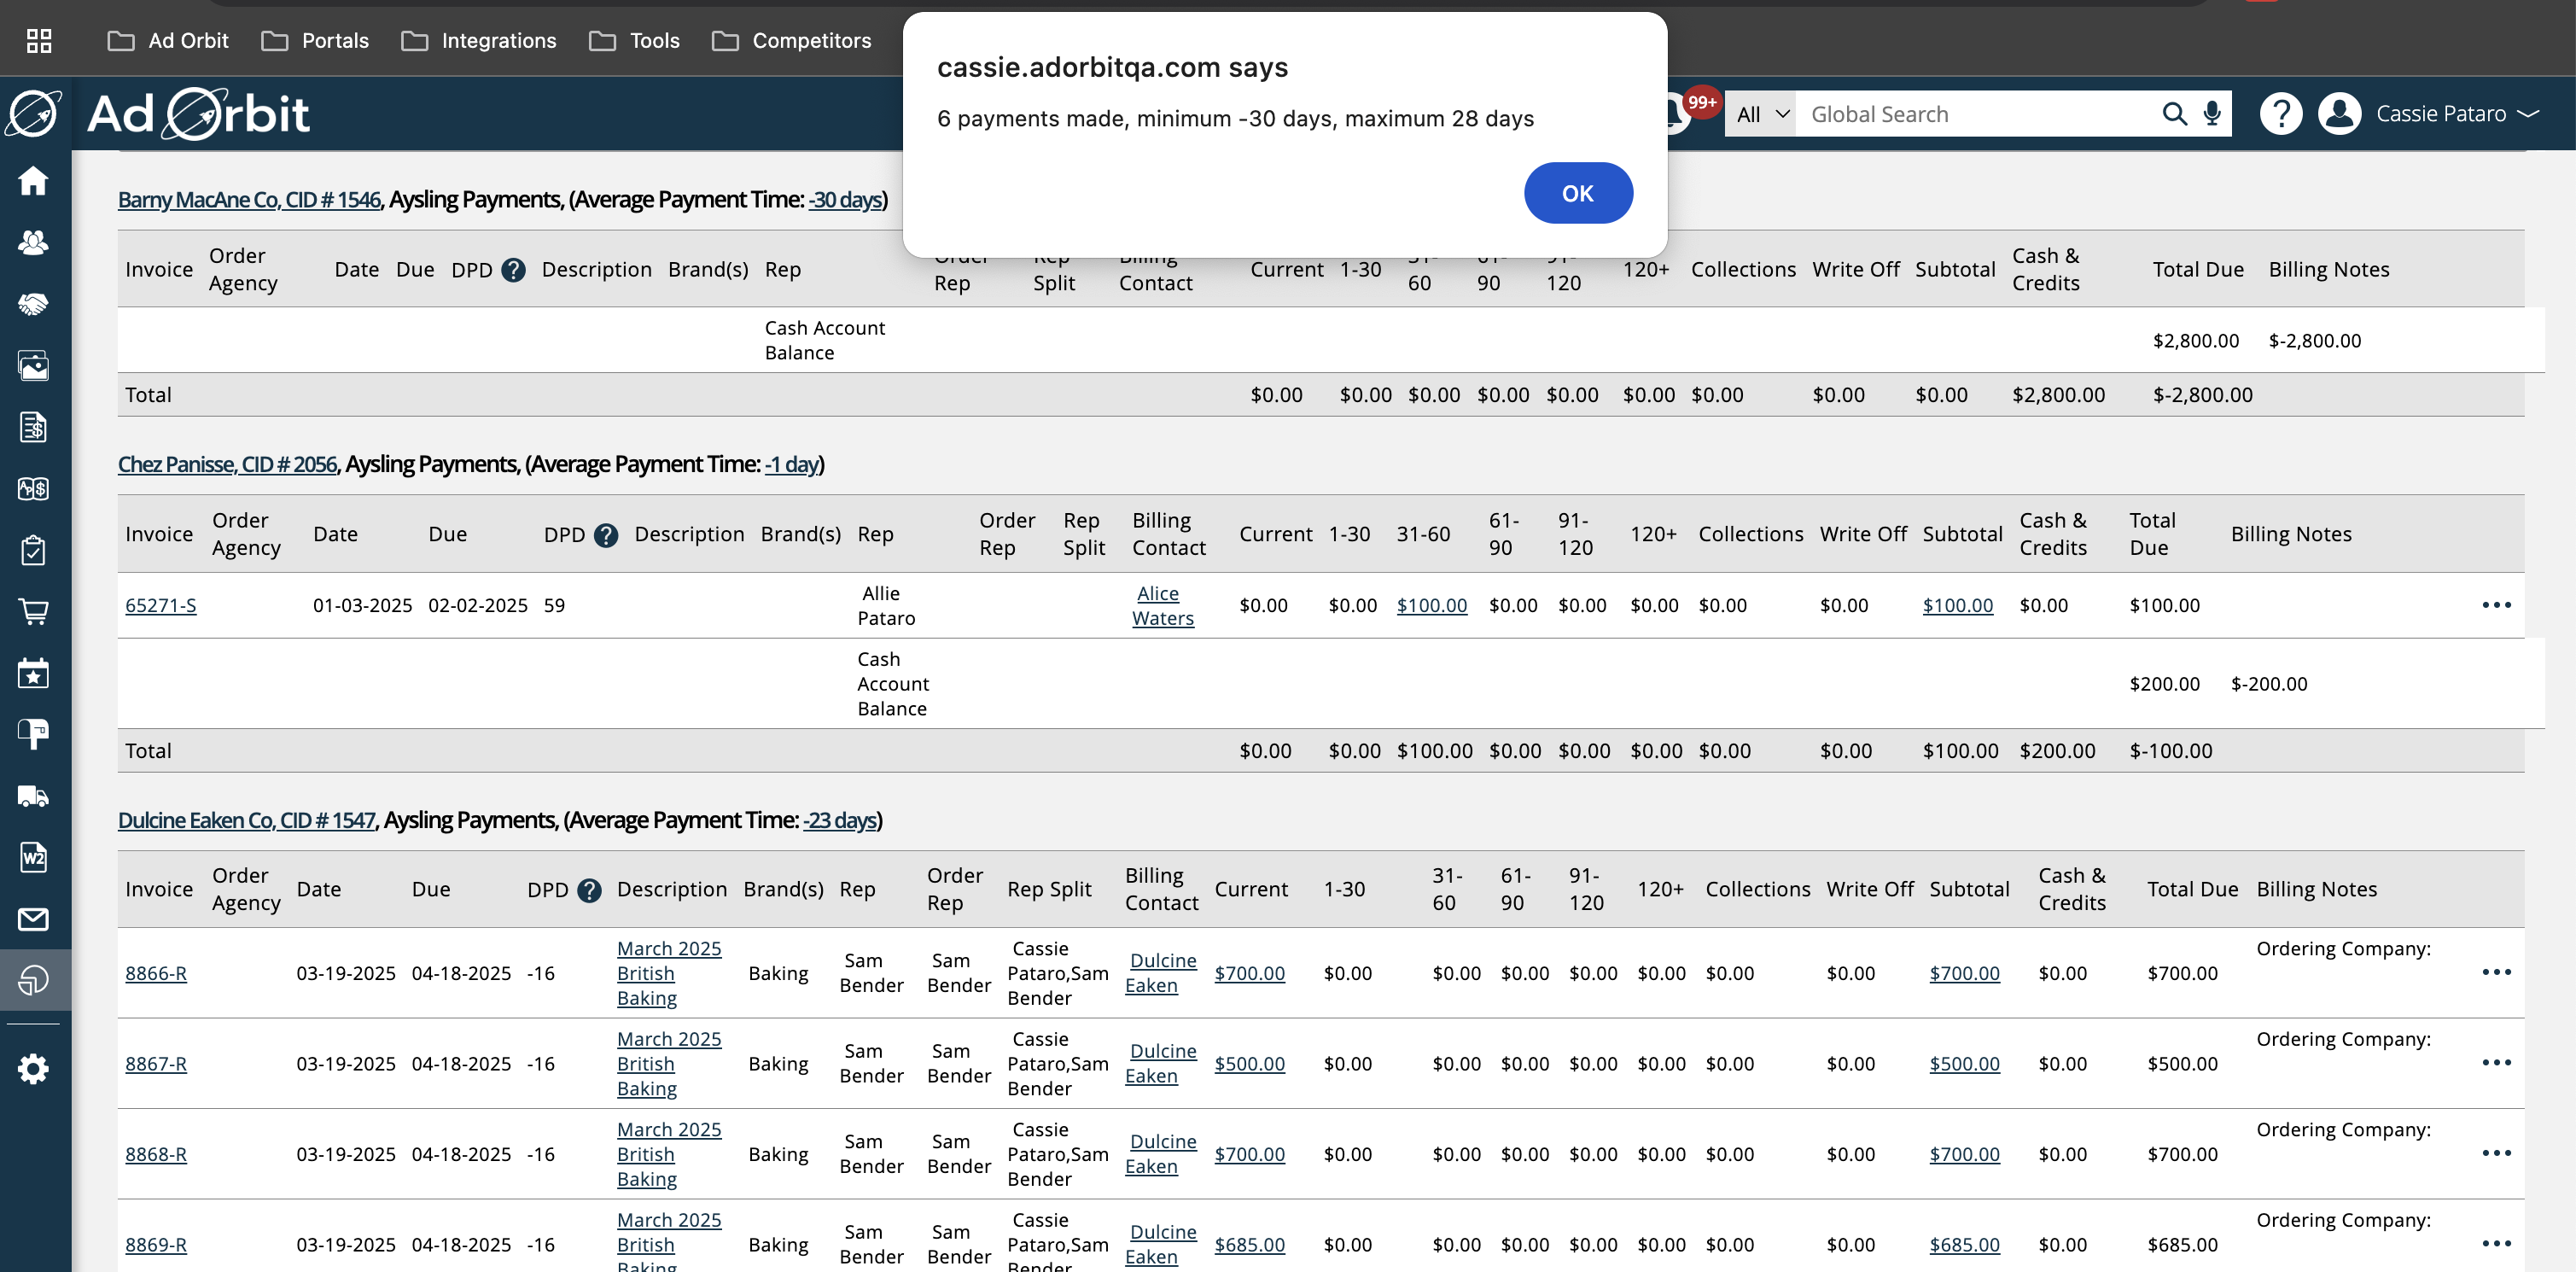The image size is (2576, 1272).
Task: Open invoice 8869-R
Action: (x=155, y=1246)
